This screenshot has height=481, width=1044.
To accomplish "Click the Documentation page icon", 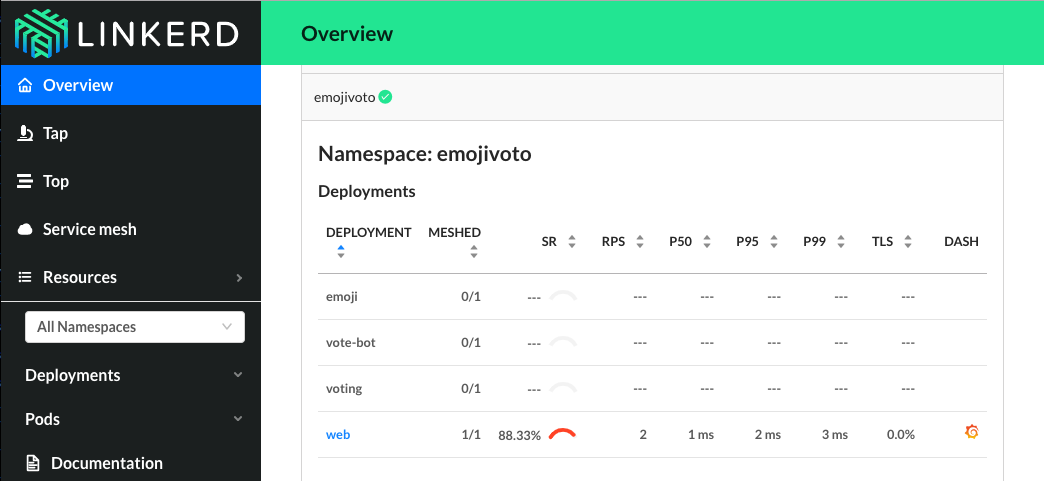I will (x=33, y=463).
